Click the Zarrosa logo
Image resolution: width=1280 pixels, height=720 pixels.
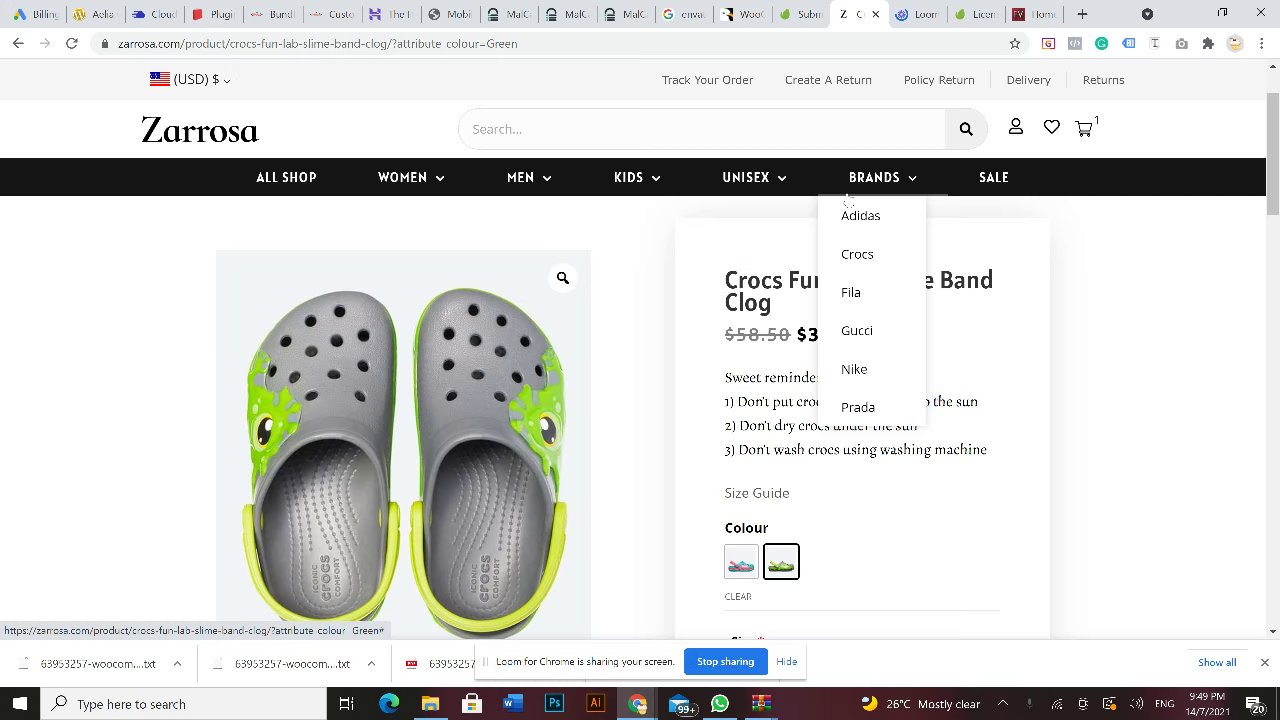[200, 130]
